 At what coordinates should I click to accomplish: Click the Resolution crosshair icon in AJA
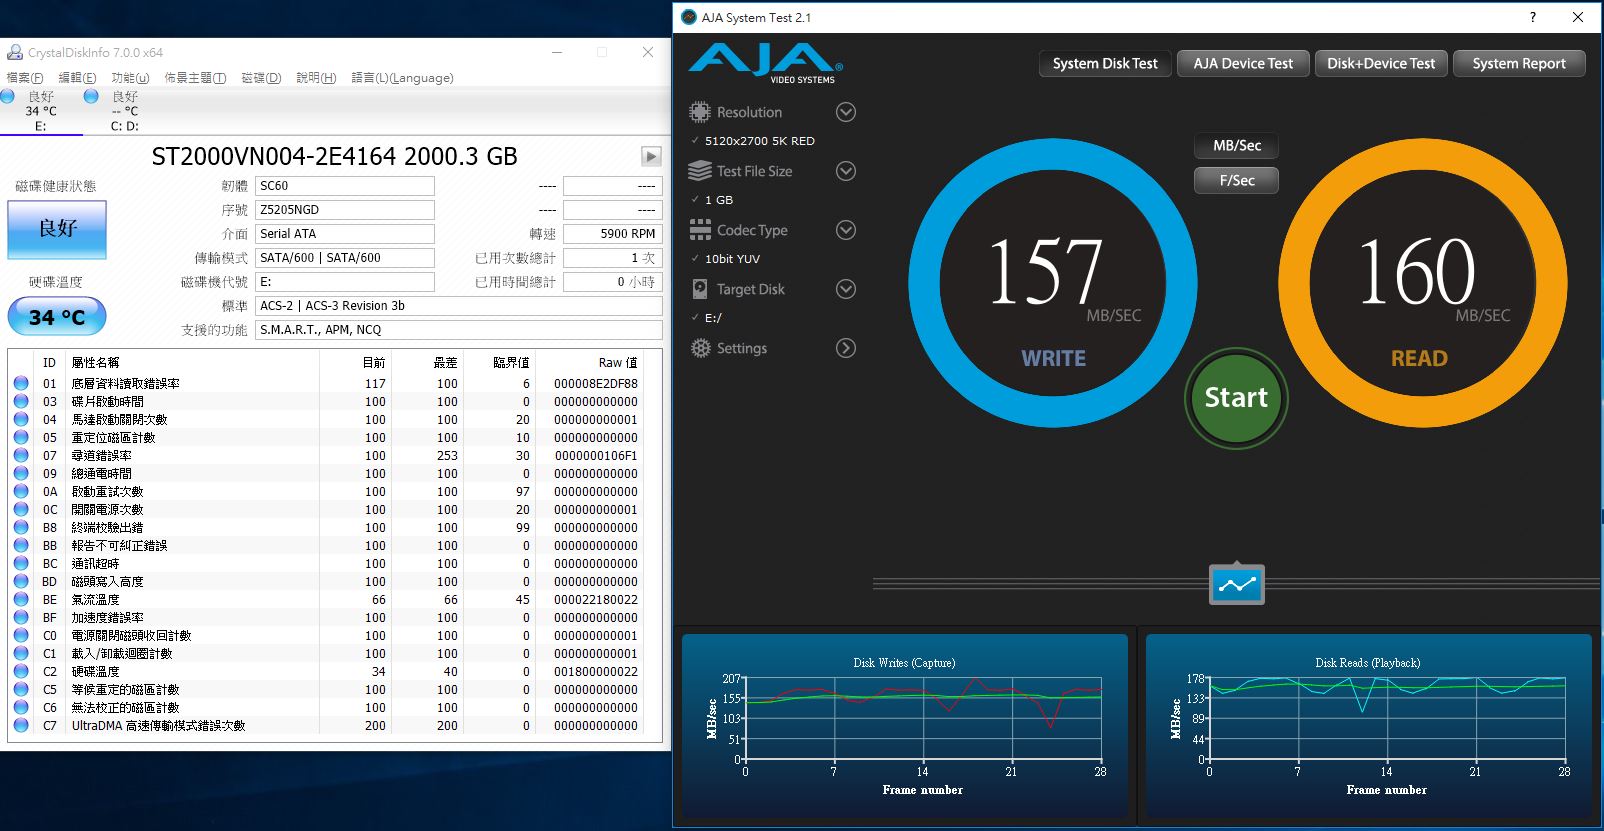[700, 112]
